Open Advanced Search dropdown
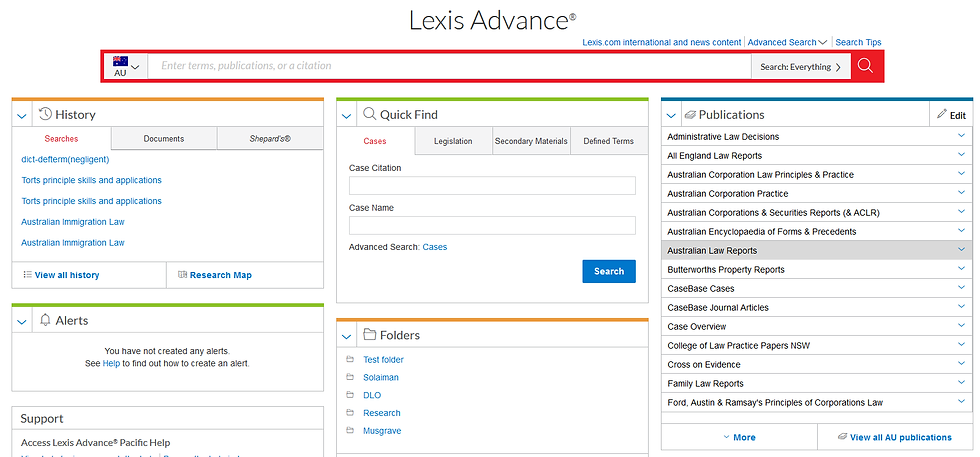This screenshot has width=980, height=457. point(787,43)
